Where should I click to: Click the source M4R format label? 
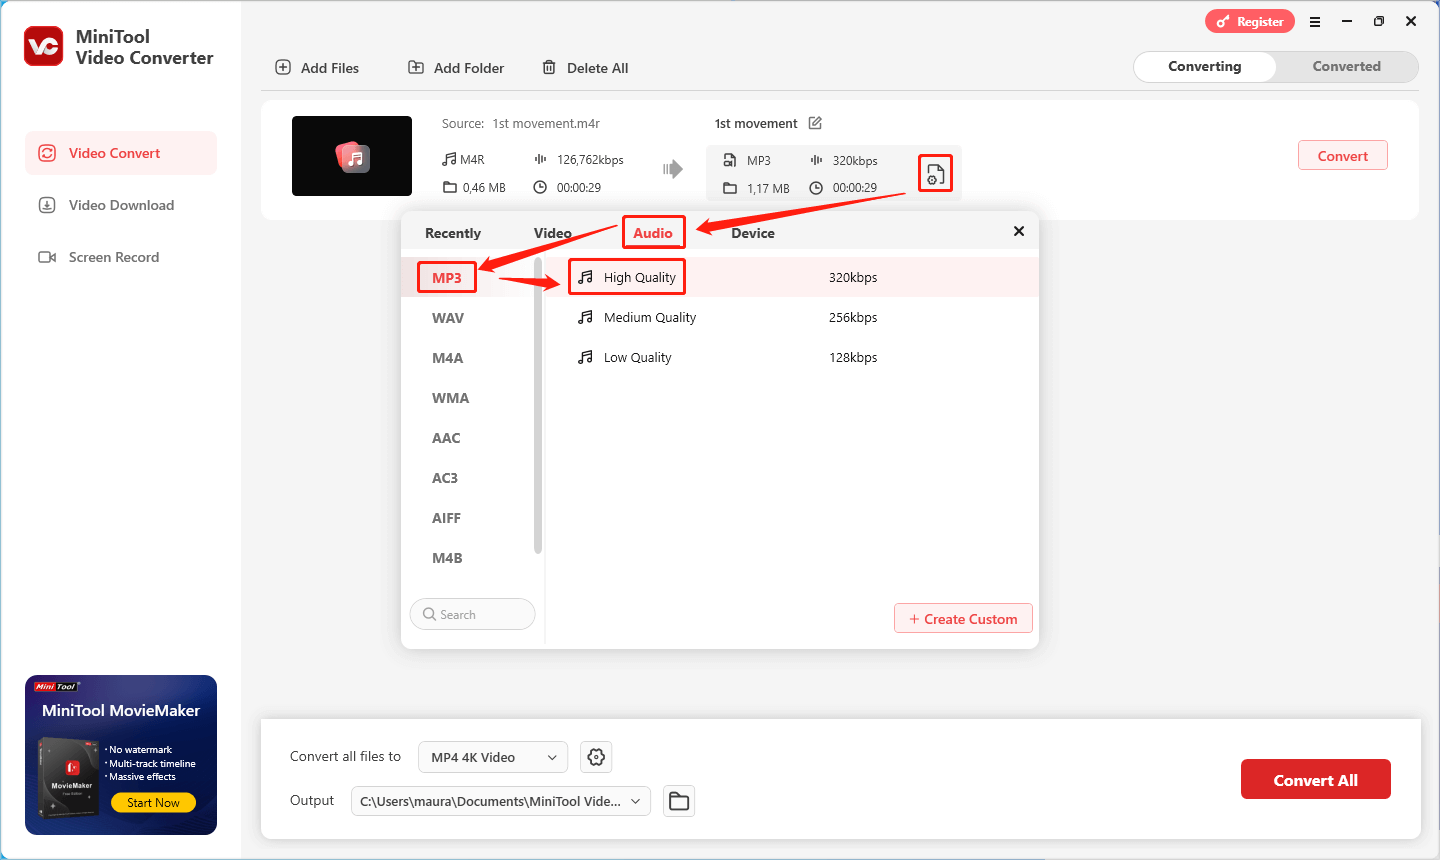pos(472,159)
